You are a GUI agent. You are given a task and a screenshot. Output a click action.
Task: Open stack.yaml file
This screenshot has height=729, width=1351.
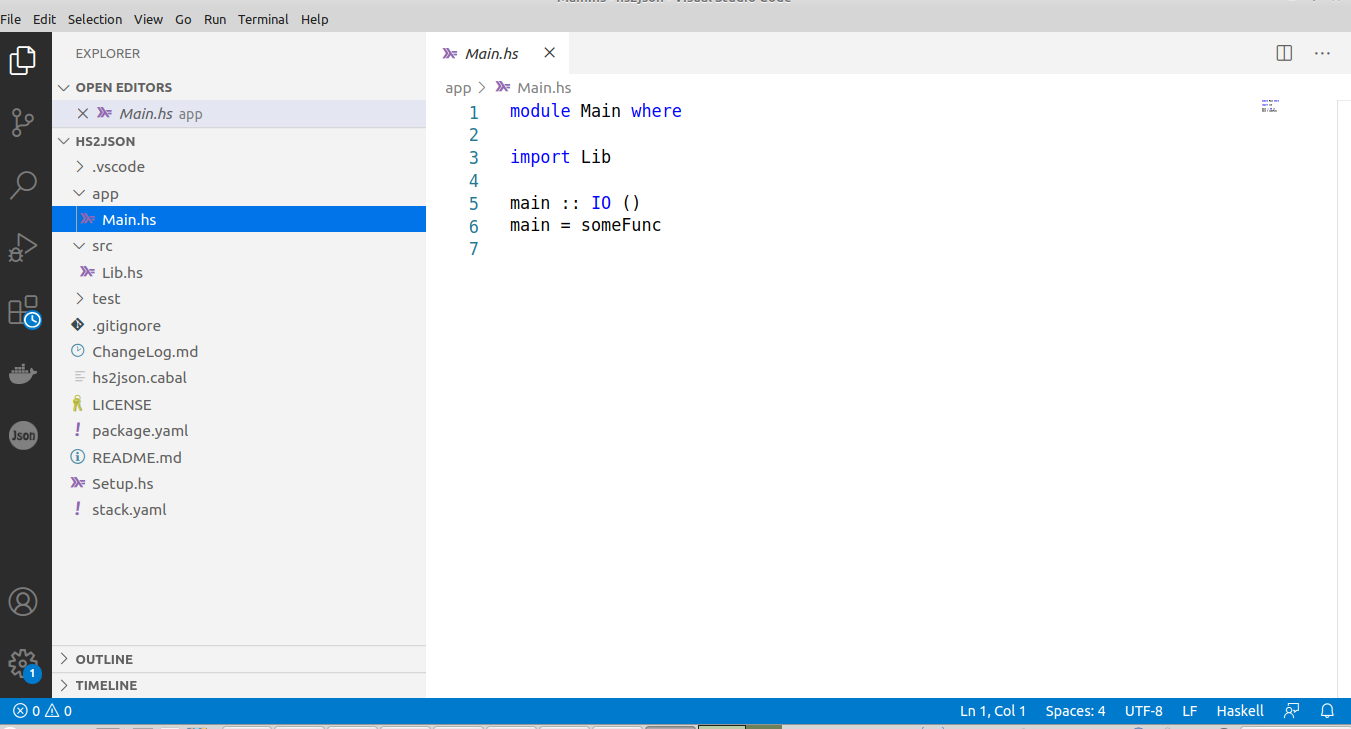coord(239,510)
